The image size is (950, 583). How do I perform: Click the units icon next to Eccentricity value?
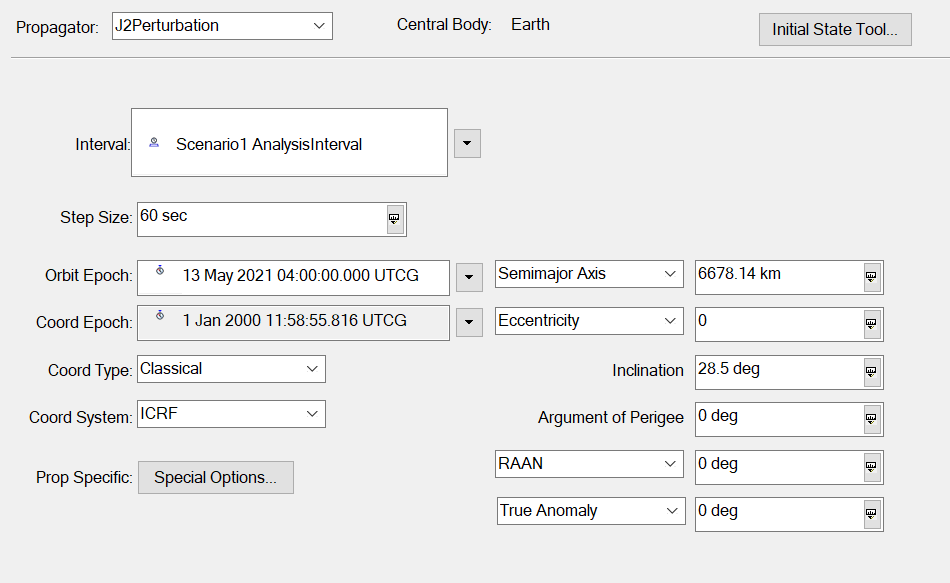pos(869,324)
